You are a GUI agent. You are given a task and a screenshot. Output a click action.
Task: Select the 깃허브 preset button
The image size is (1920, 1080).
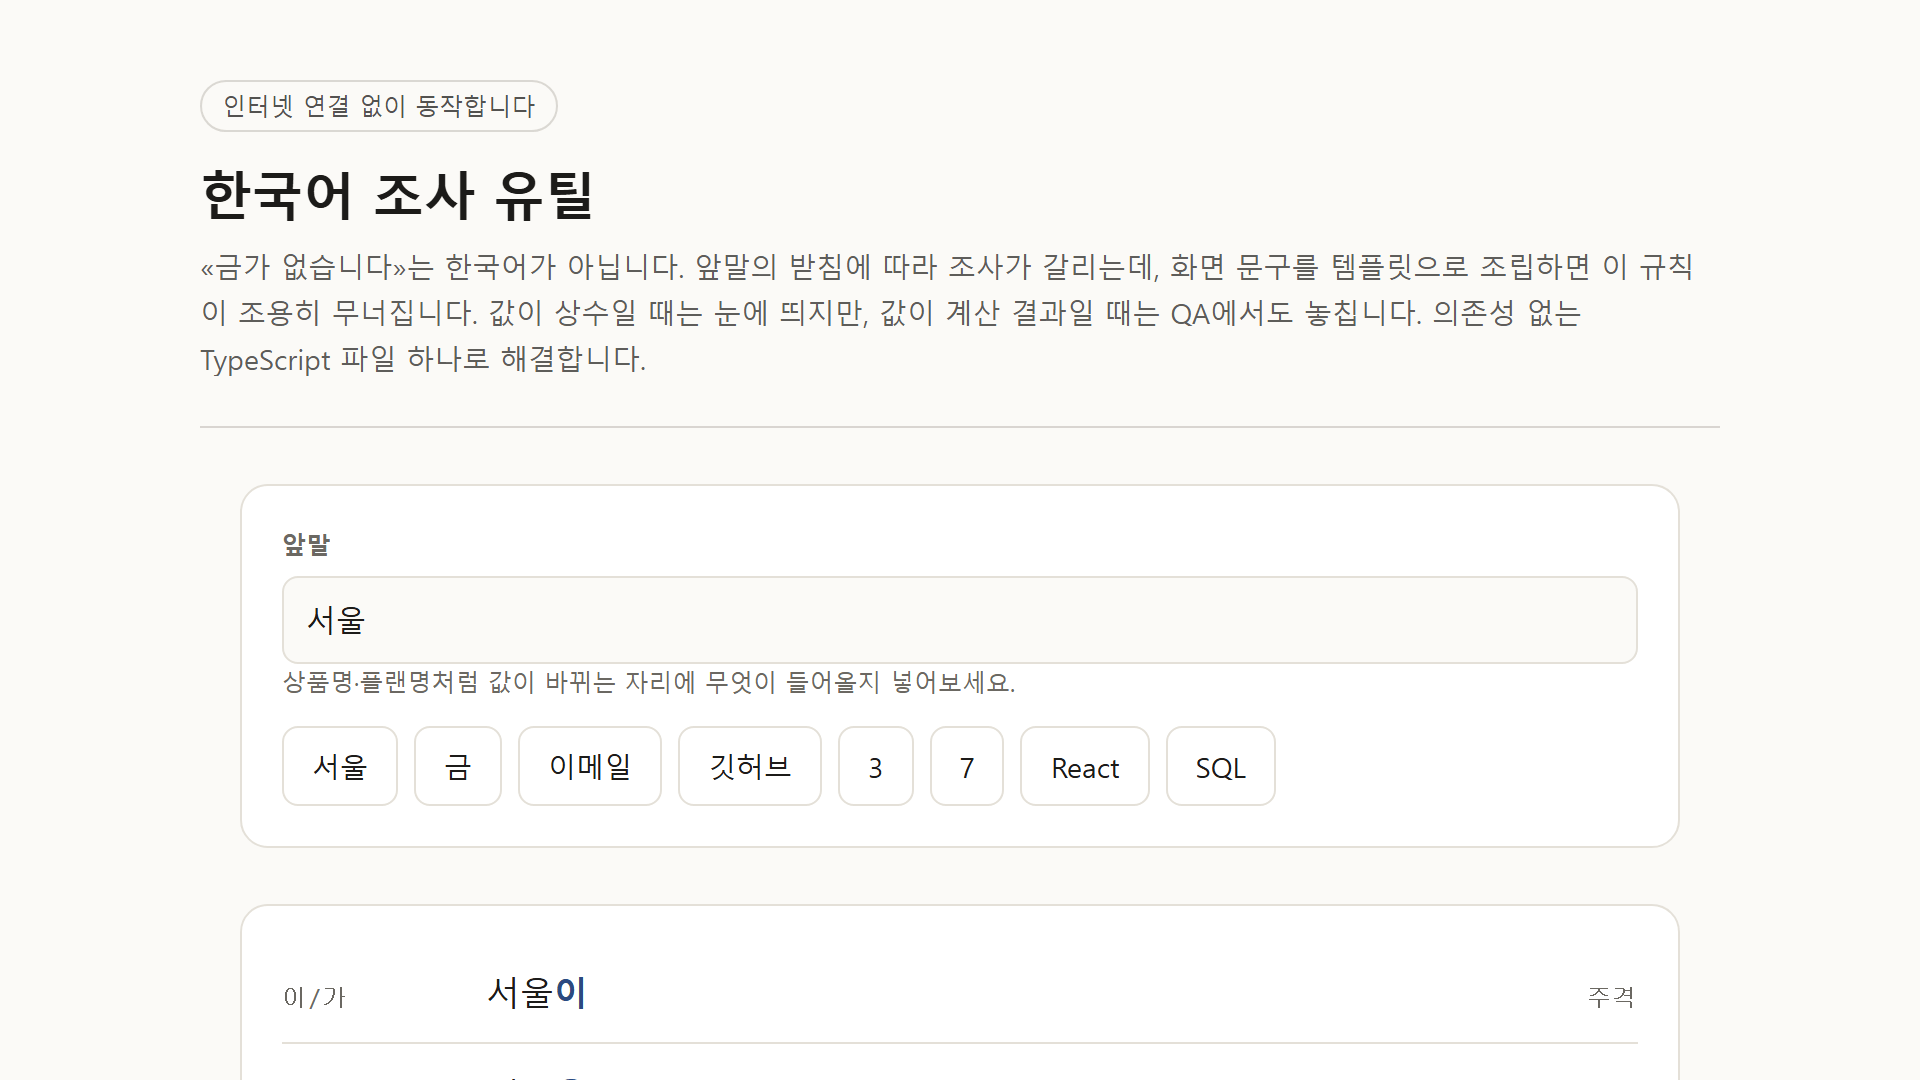tap(750, 766)
